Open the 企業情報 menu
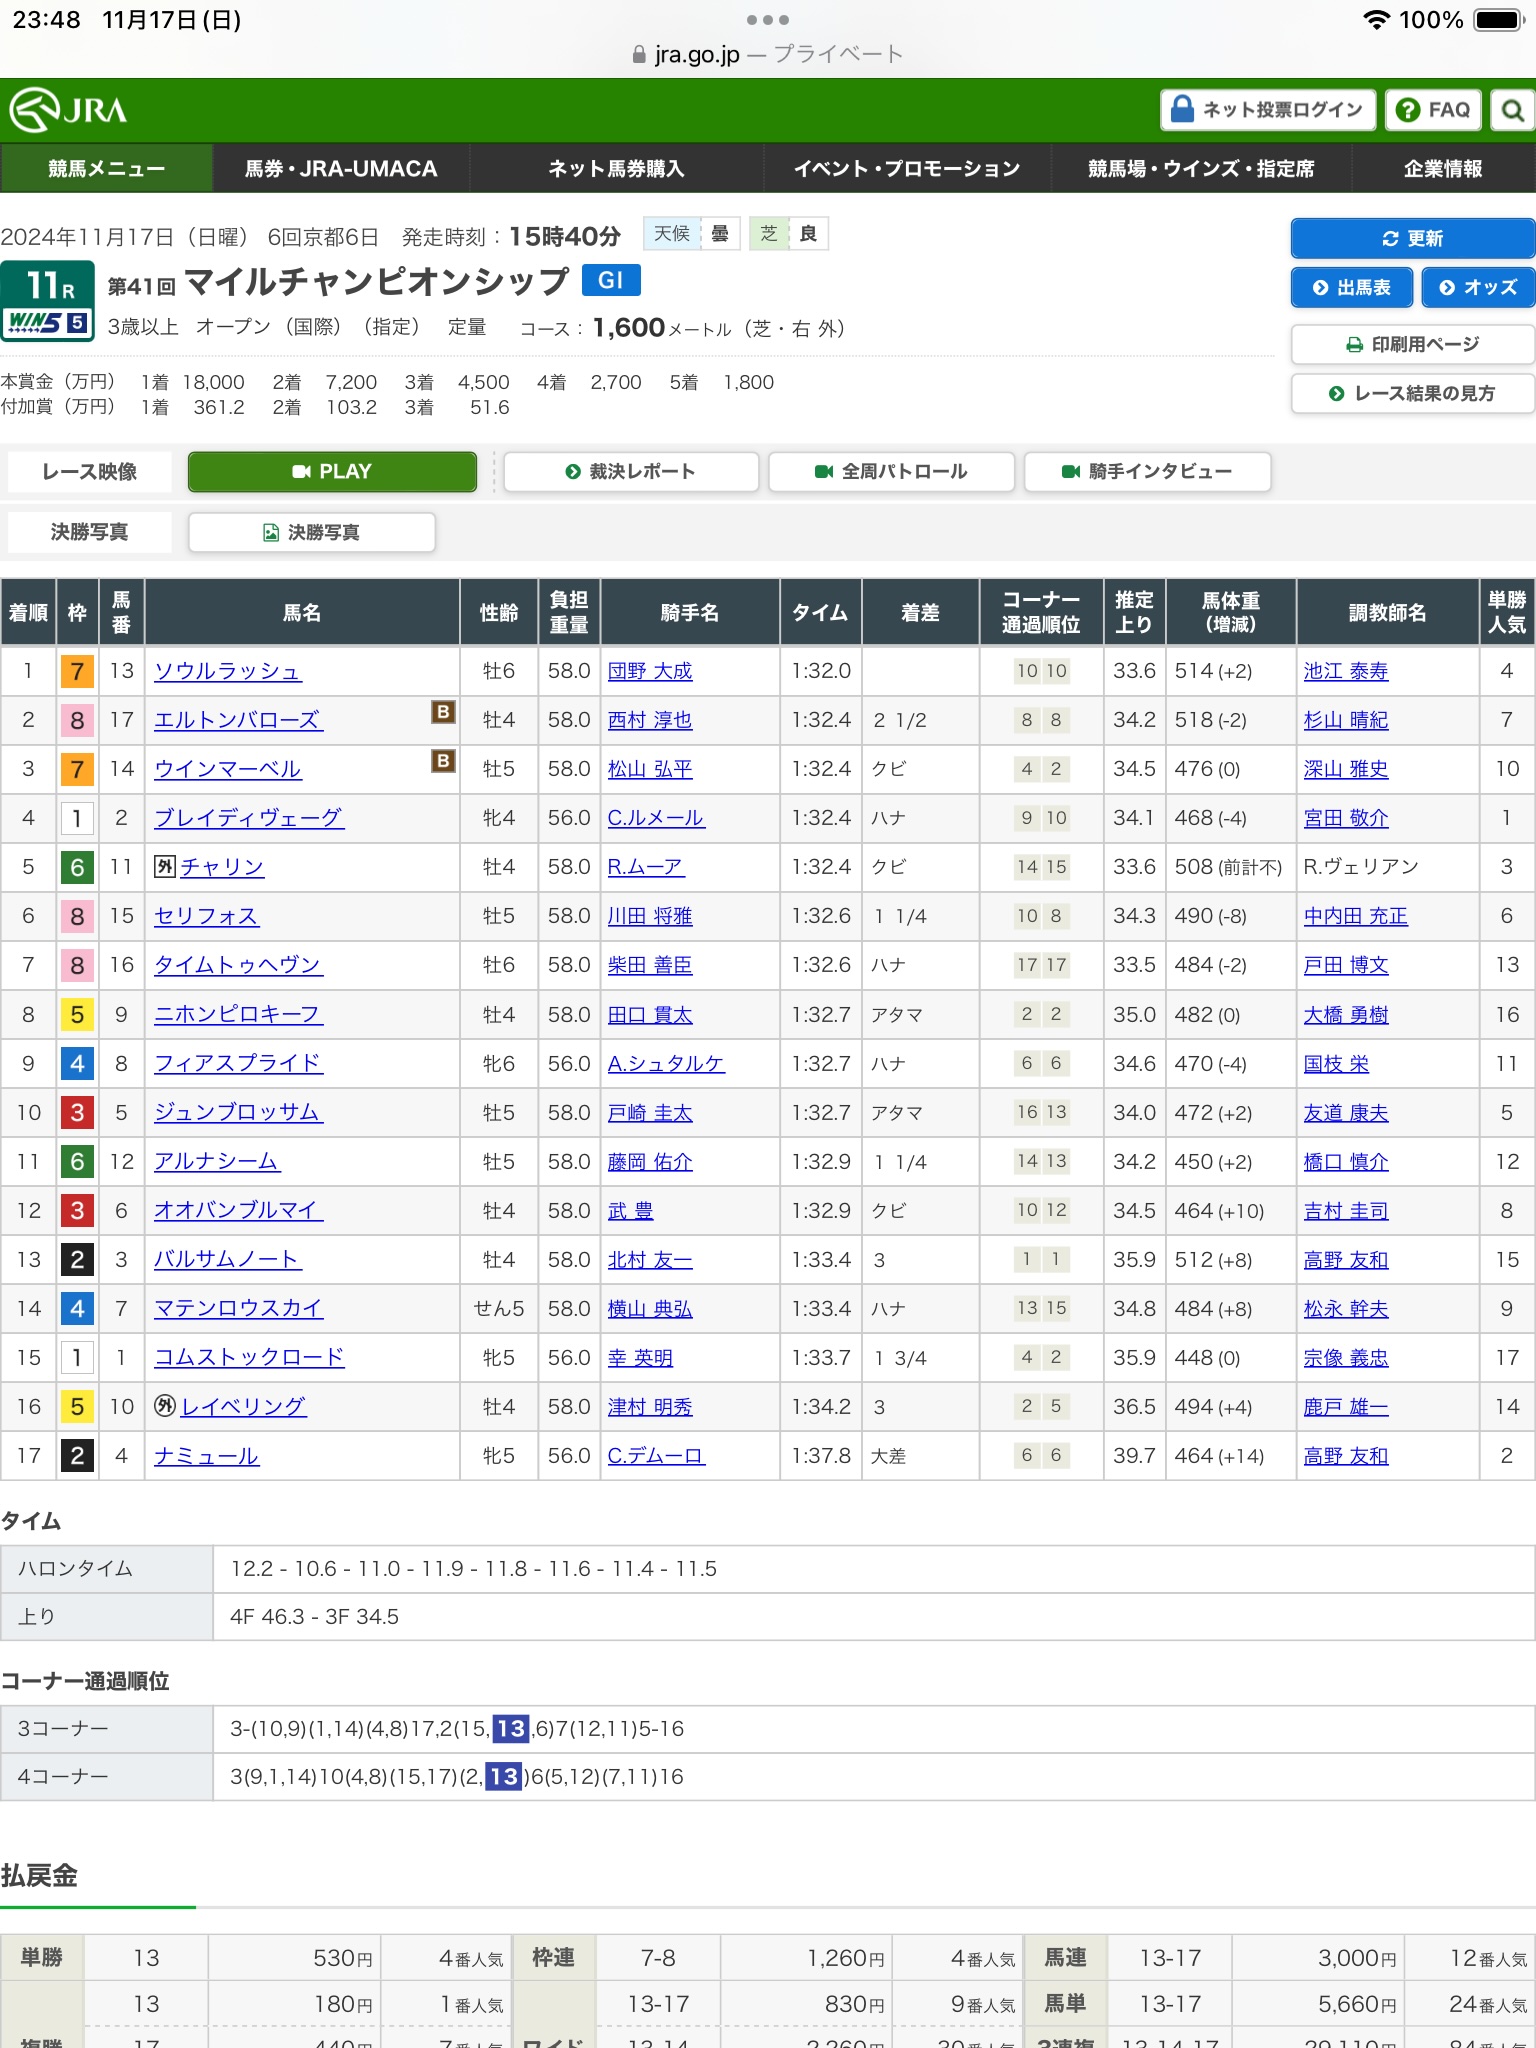The height and width of the screenshot is (2048, 1536). (1443, 168)
